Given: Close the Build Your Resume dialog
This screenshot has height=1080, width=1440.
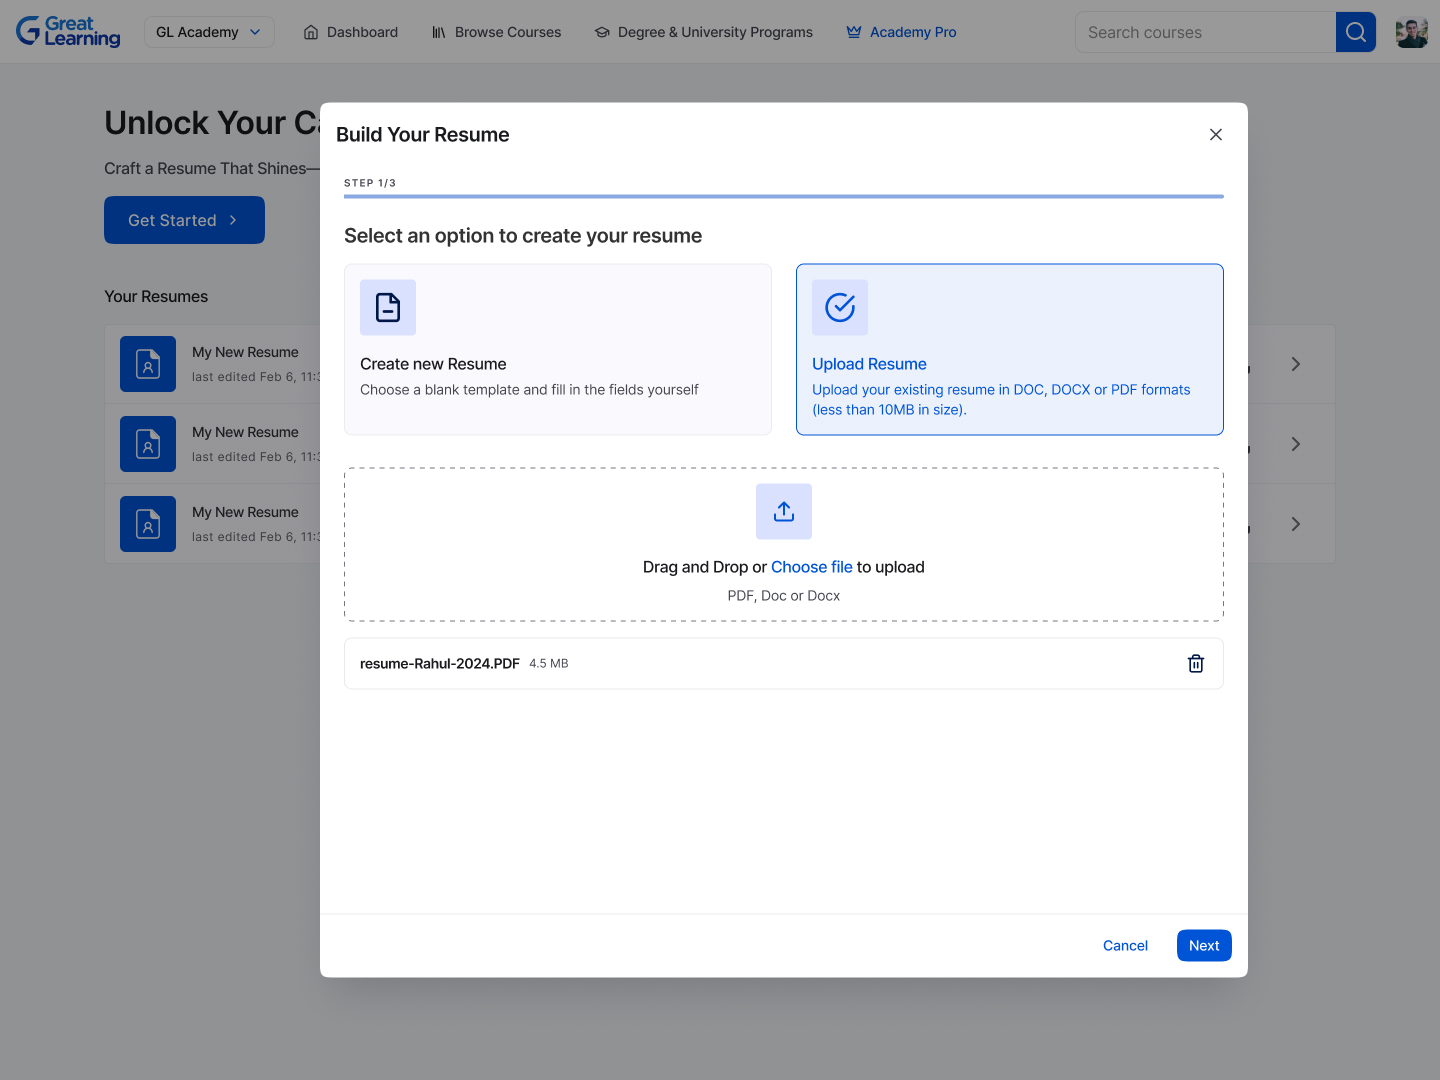Looking at the screenshot, I should pos(1216,135).
